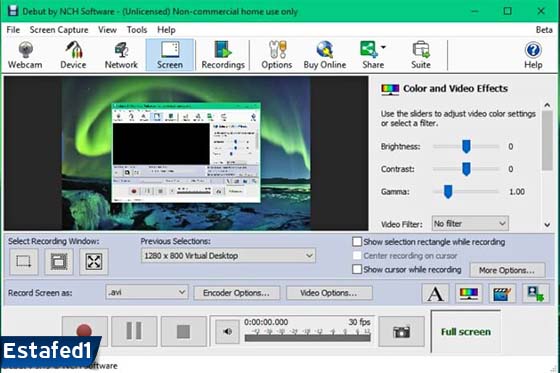Screen dimensions: 560x373
Task: Open the Screen Capture menu
Action: point(59,30)
